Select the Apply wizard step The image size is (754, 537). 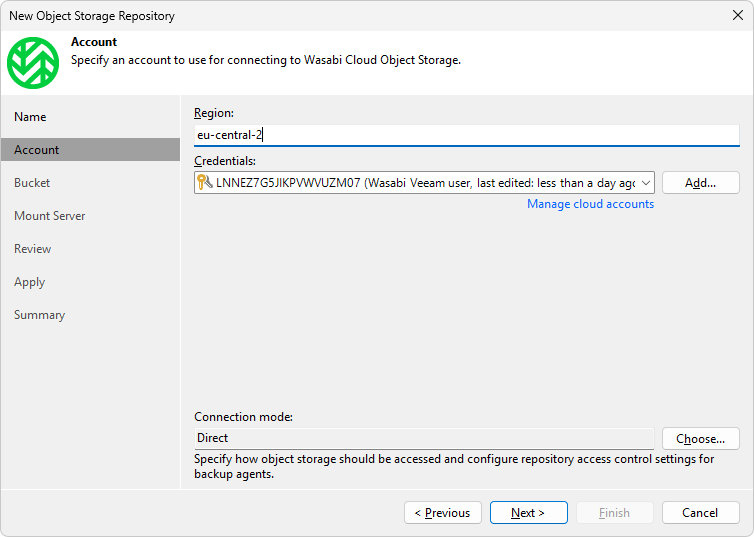[29, 282]
